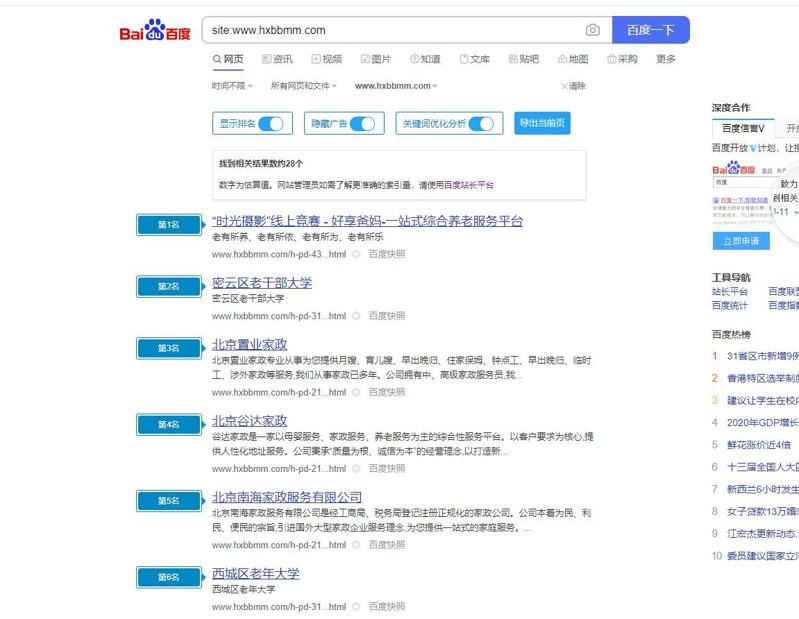Expand the 所有网页和文件 filter
The width and height of the screenshot is (799, 619).
[x=304, y=86]
